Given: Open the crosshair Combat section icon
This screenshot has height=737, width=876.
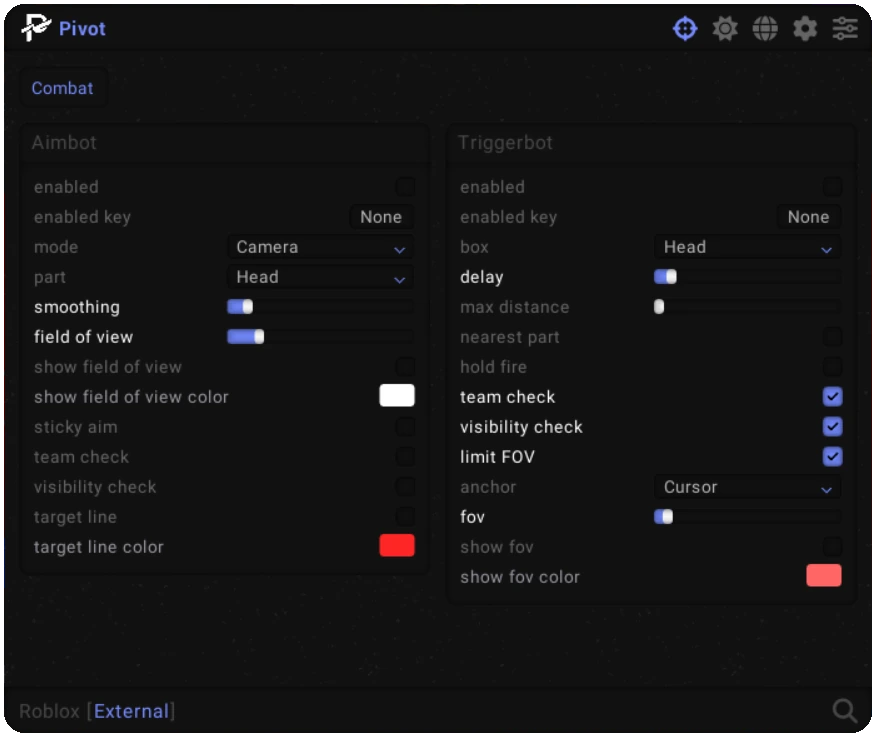Looking at the screenshot, I should tap(684, 28).
